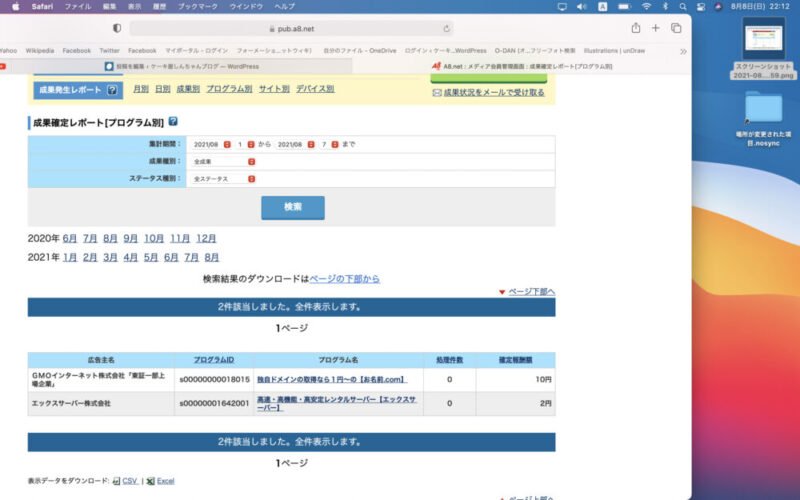Open the 2021年 7月 report link
The image size is (800, 500).
point(190,257)
